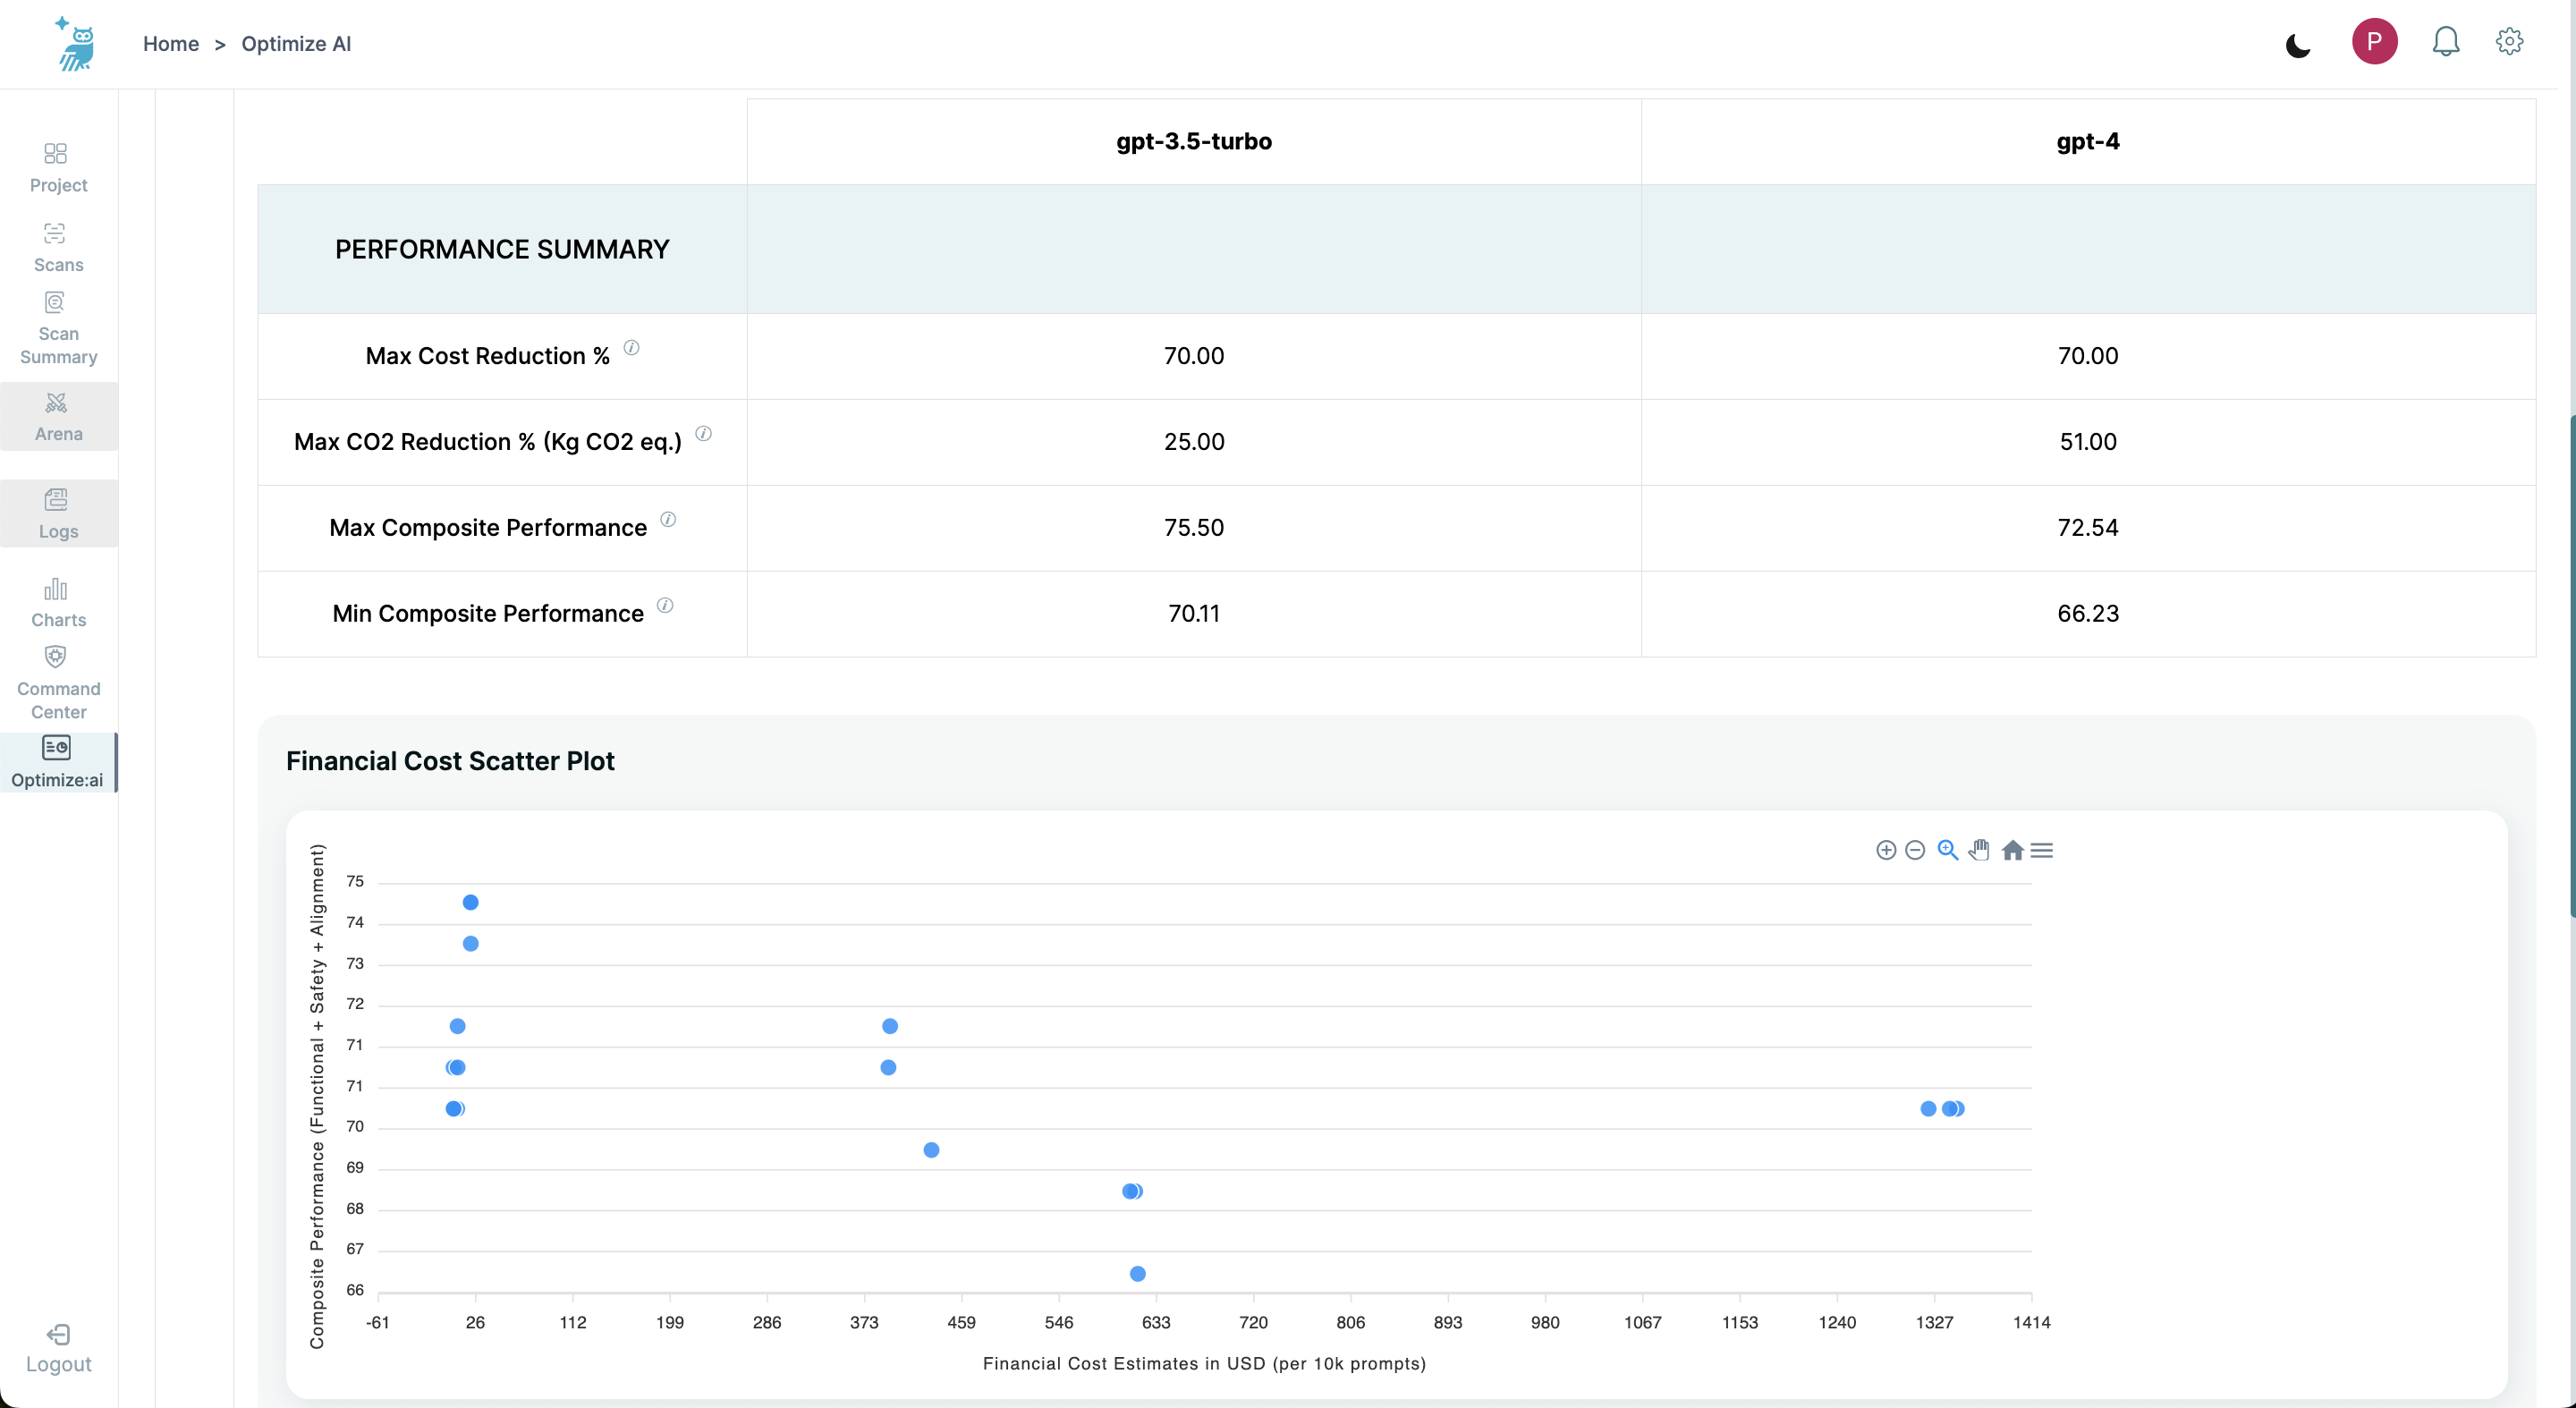Open the user profile avatar P

coord(2374,42)
